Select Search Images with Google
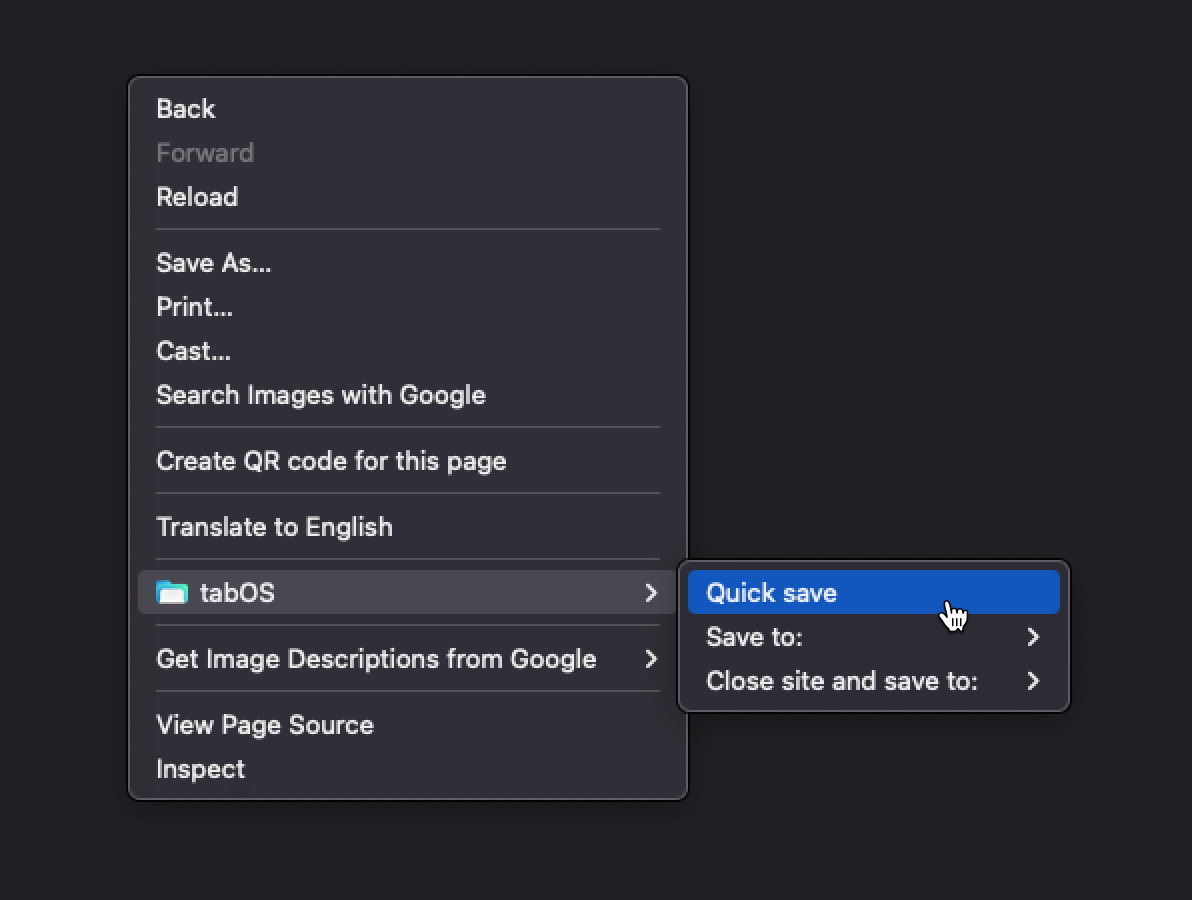The image size is (1192, 900). tap(407, 395)
